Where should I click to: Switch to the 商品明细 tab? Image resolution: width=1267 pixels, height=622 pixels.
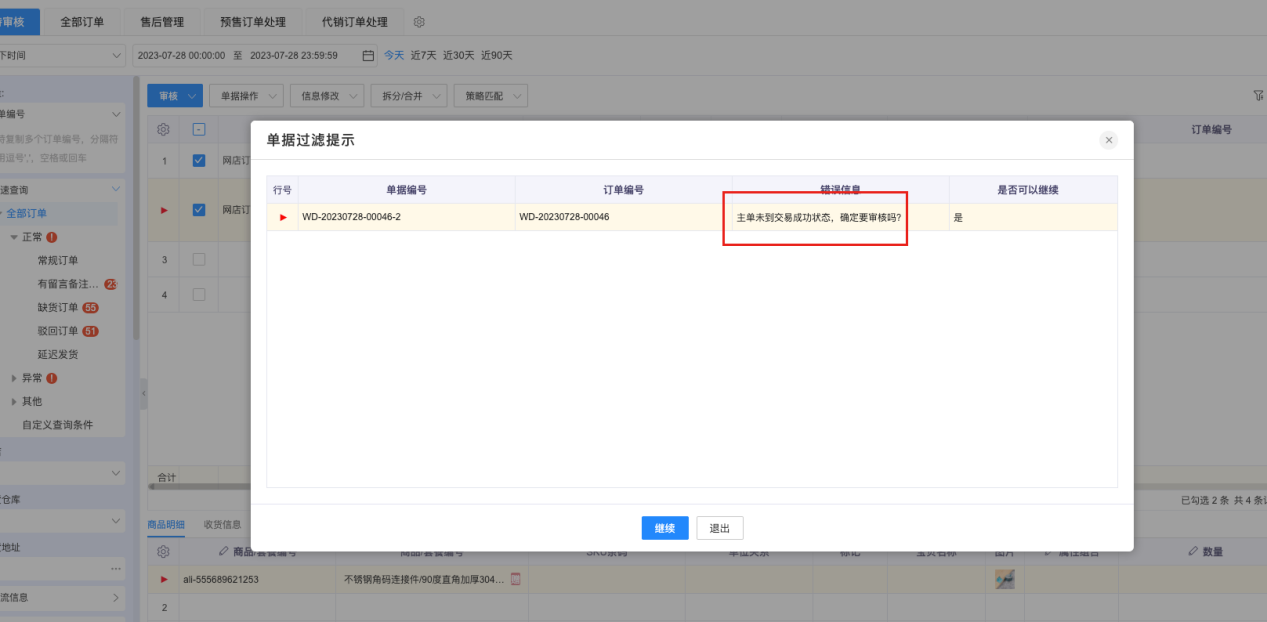pos(166,524)
